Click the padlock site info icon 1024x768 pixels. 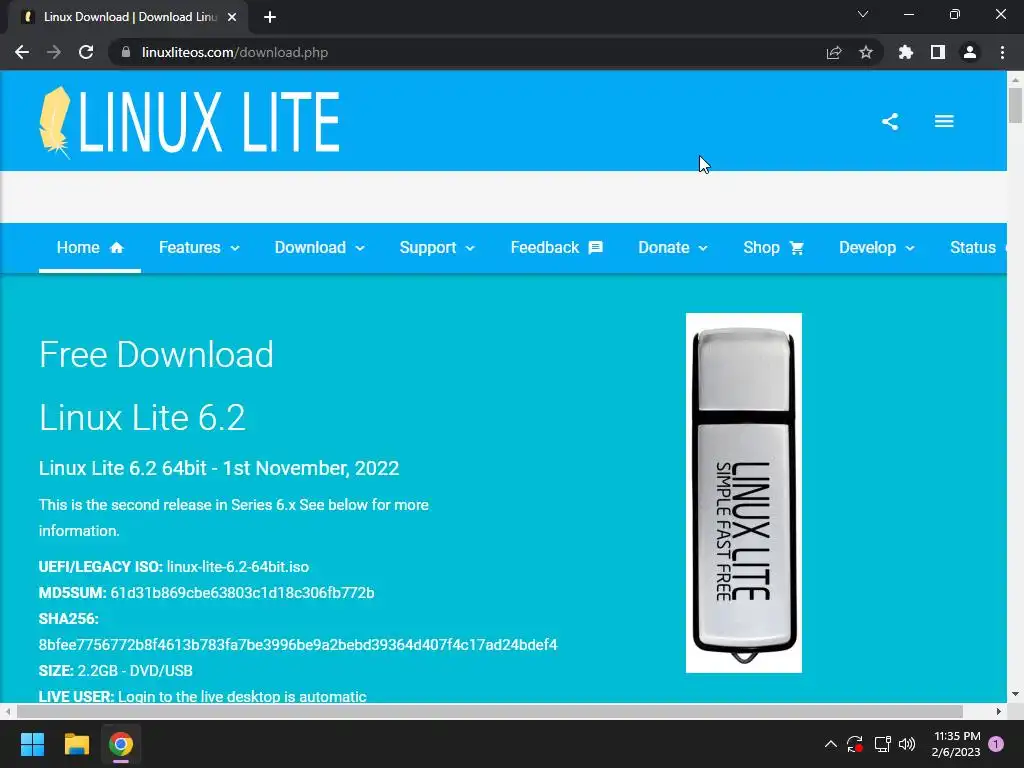(x=126, y=52)
